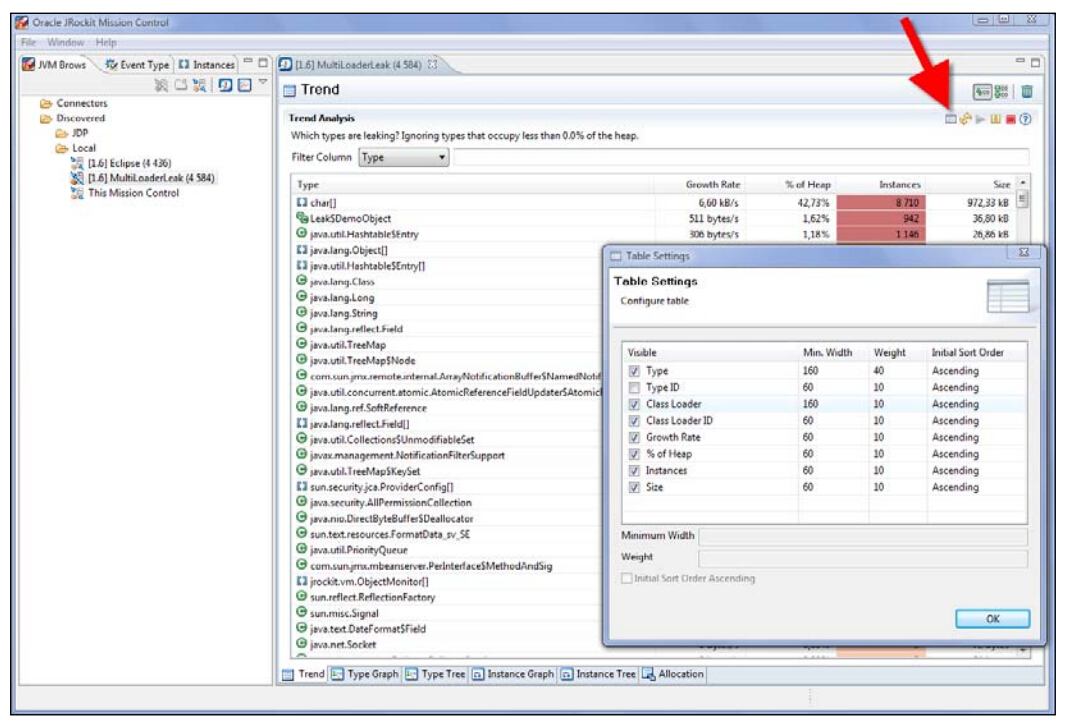The image size is (1068, 728).
Task: Open the File menu
Action: [x=29, y=42]
